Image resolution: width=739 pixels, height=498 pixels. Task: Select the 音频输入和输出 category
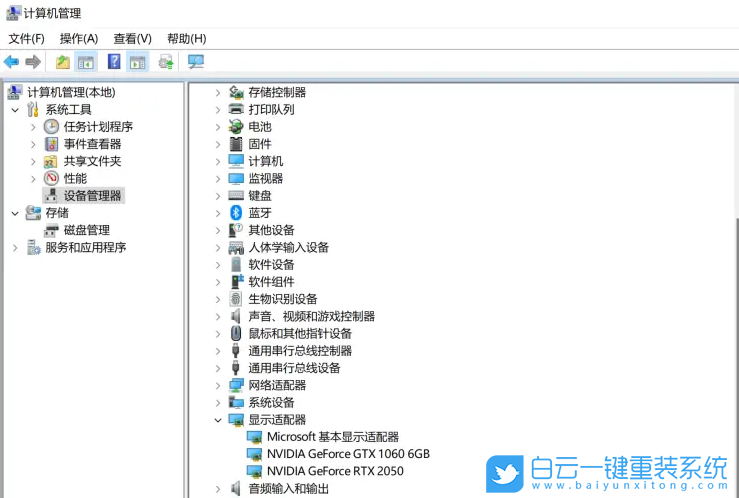coord(288,489)
